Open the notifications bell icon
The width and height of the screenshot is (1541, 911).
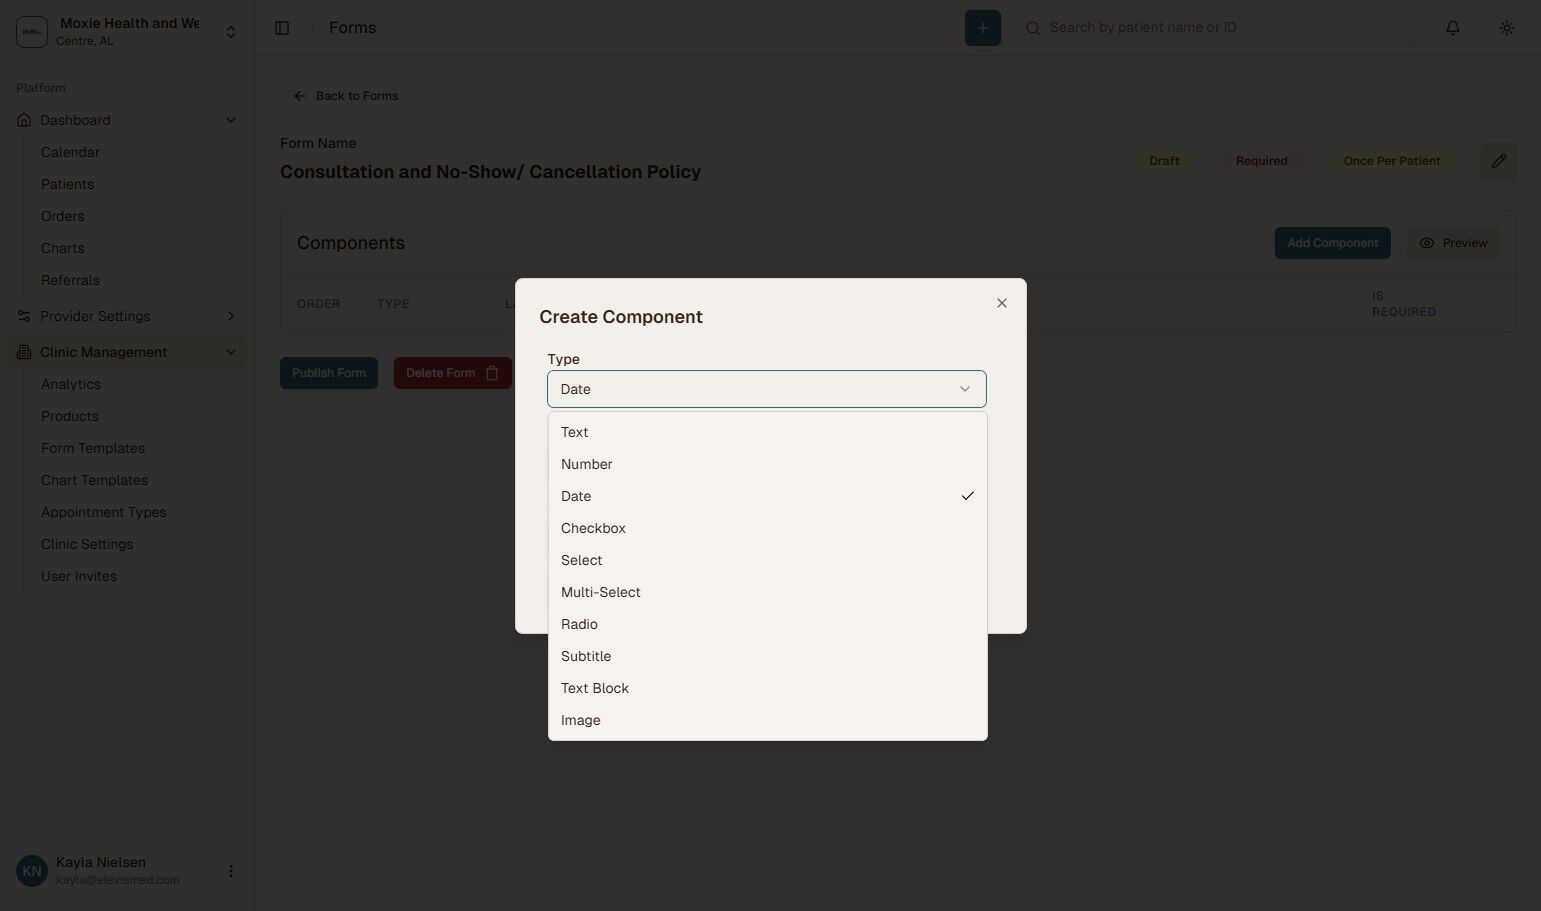pos(1452,27)
